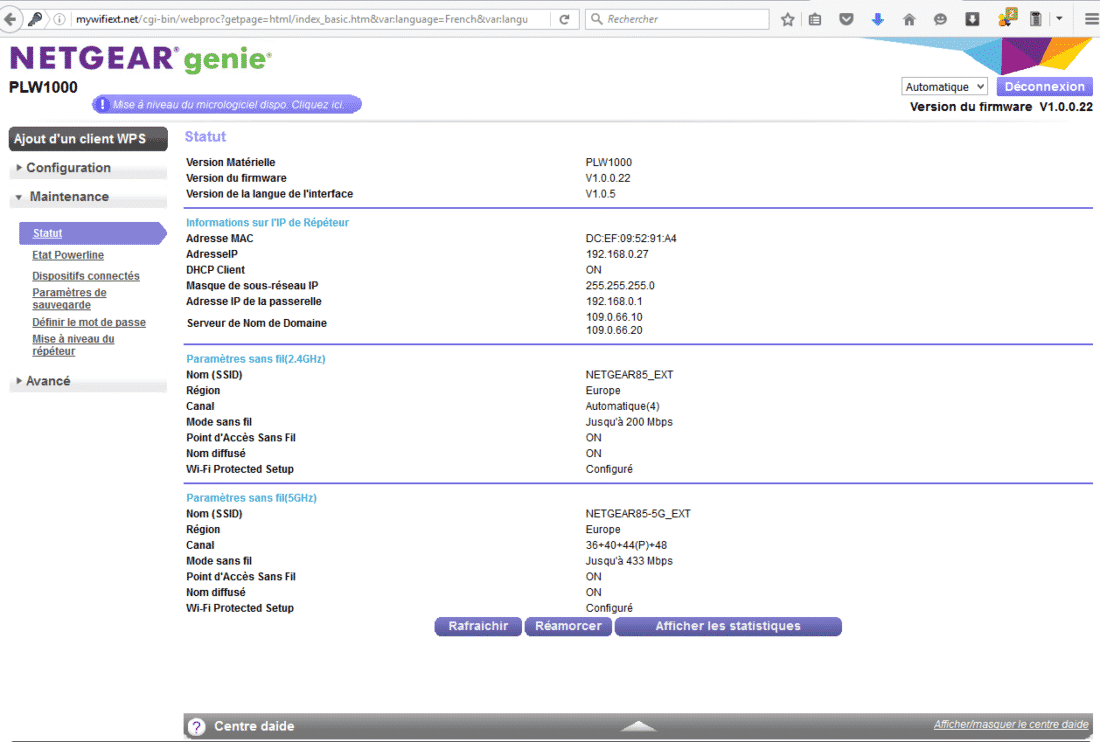The width and height of the screenshot is (1100, 742).
Task: Open the toolbar overflow dropdown arrow
Action: [1059, 19]
